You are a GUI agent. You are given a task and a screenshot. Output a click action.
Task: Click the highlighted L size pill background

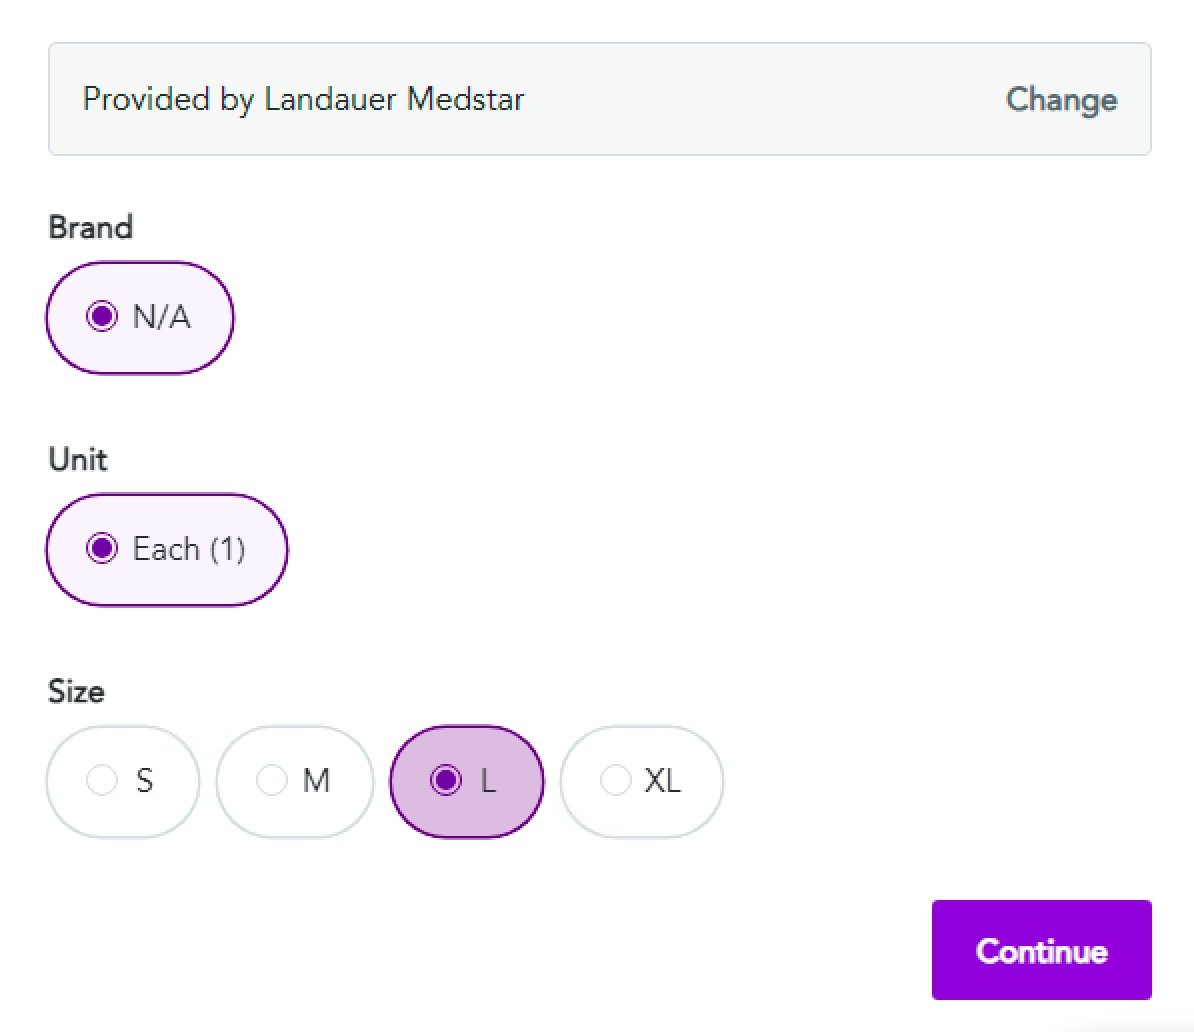click(x=516, y=806)
